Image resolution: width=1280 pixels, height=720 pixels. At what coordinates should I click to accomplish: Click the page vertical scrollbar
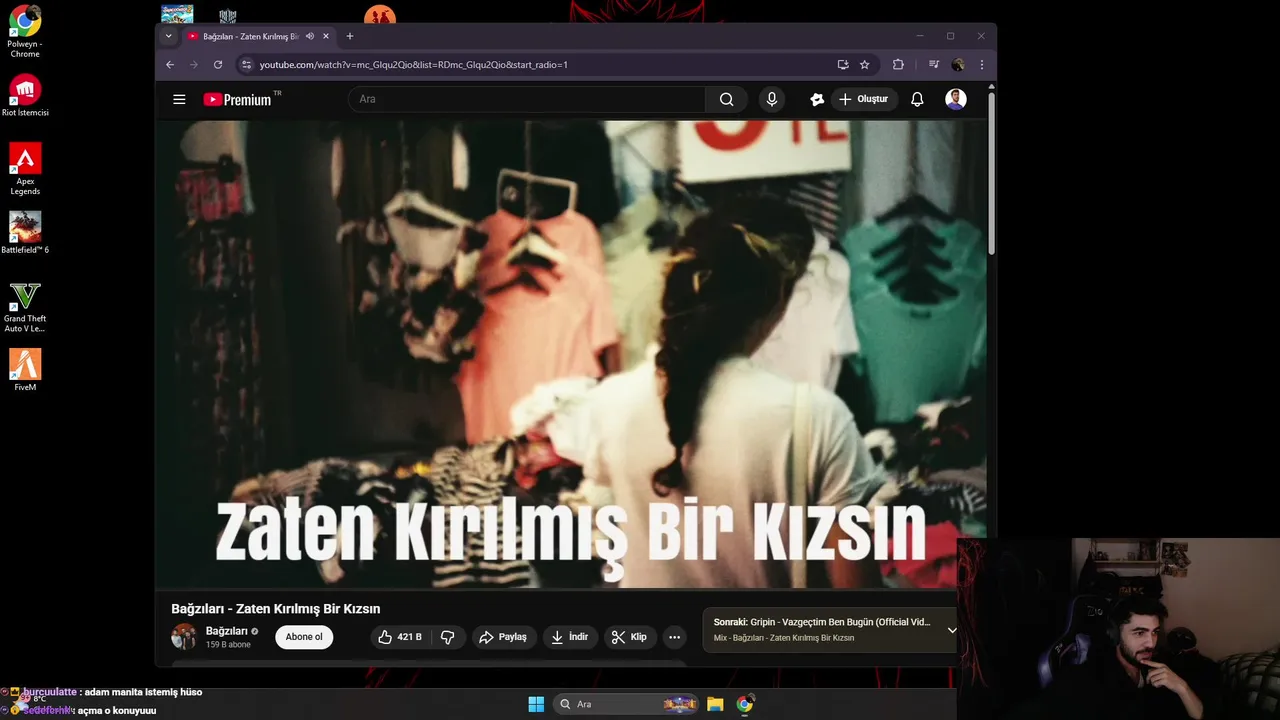(992, 175)
